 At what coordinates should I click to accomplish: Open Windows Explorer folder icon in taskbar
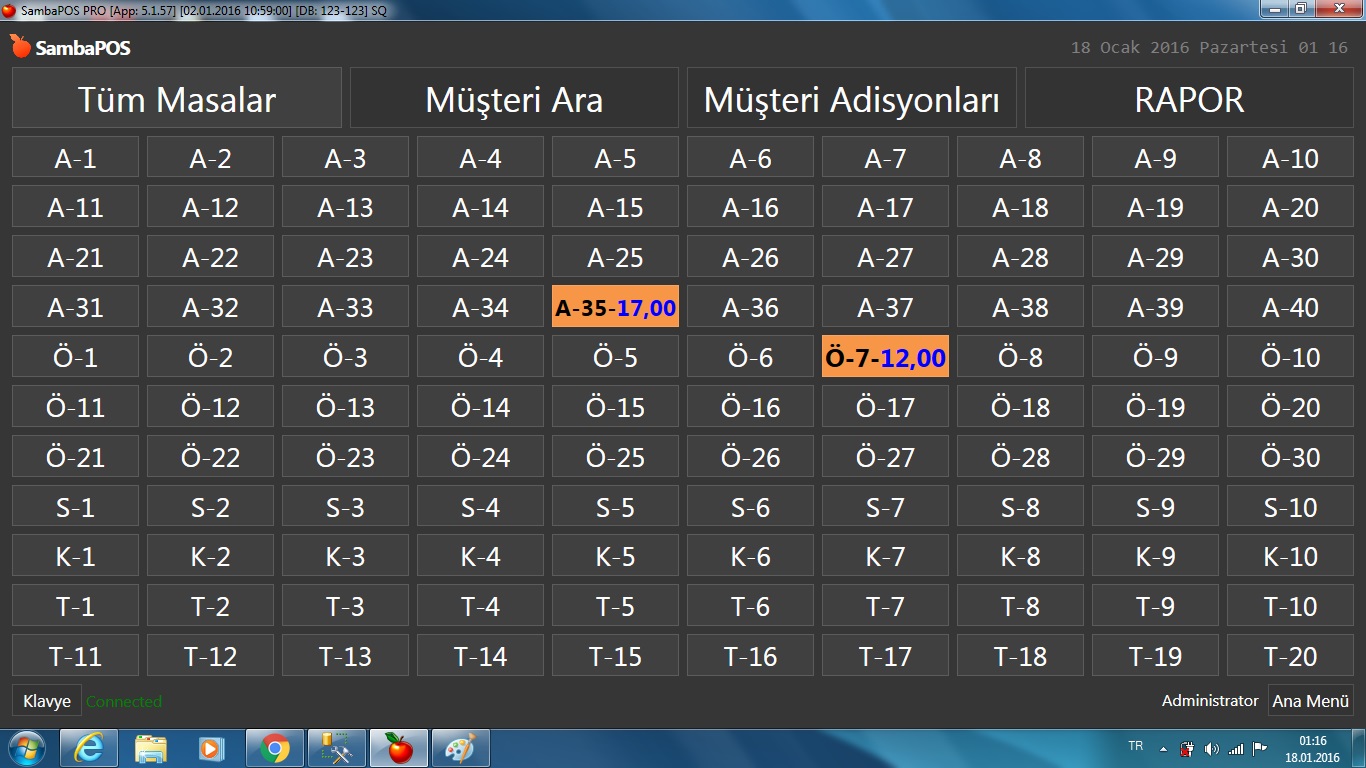pos(150,748)
